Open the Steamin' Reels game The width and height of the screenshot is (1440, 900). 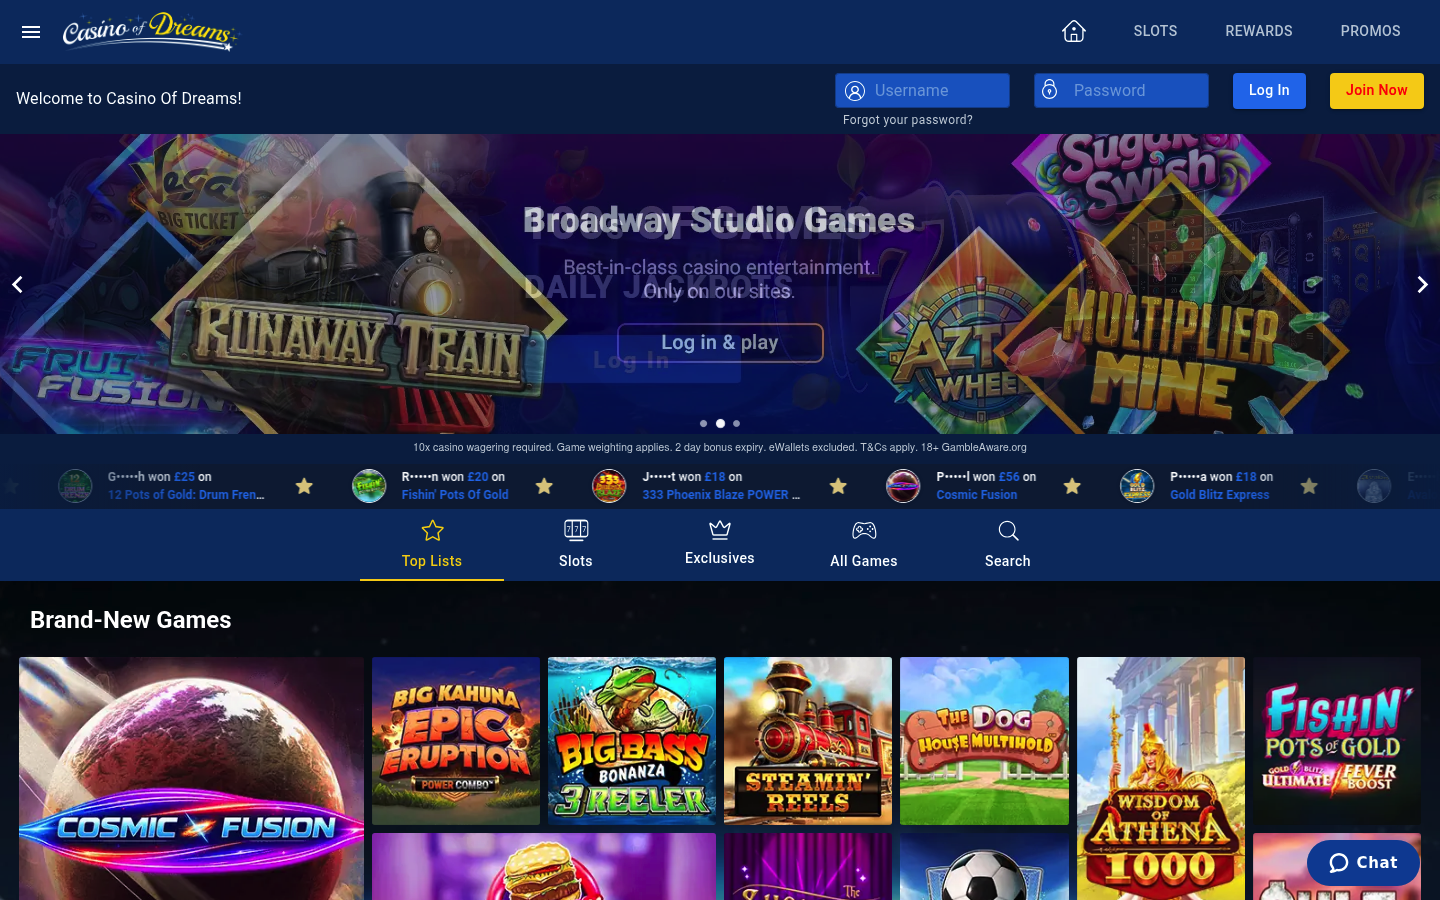[x=808, y=741]
